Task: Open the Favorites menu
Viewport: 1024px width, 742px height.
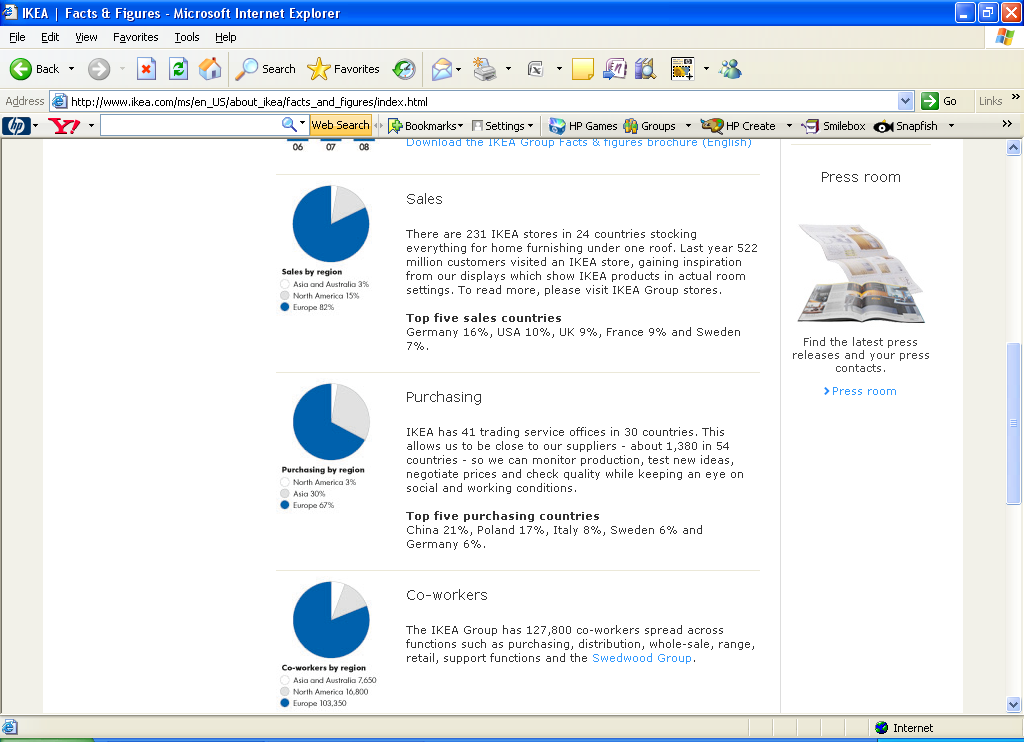Action: click(x=135, y=37)
